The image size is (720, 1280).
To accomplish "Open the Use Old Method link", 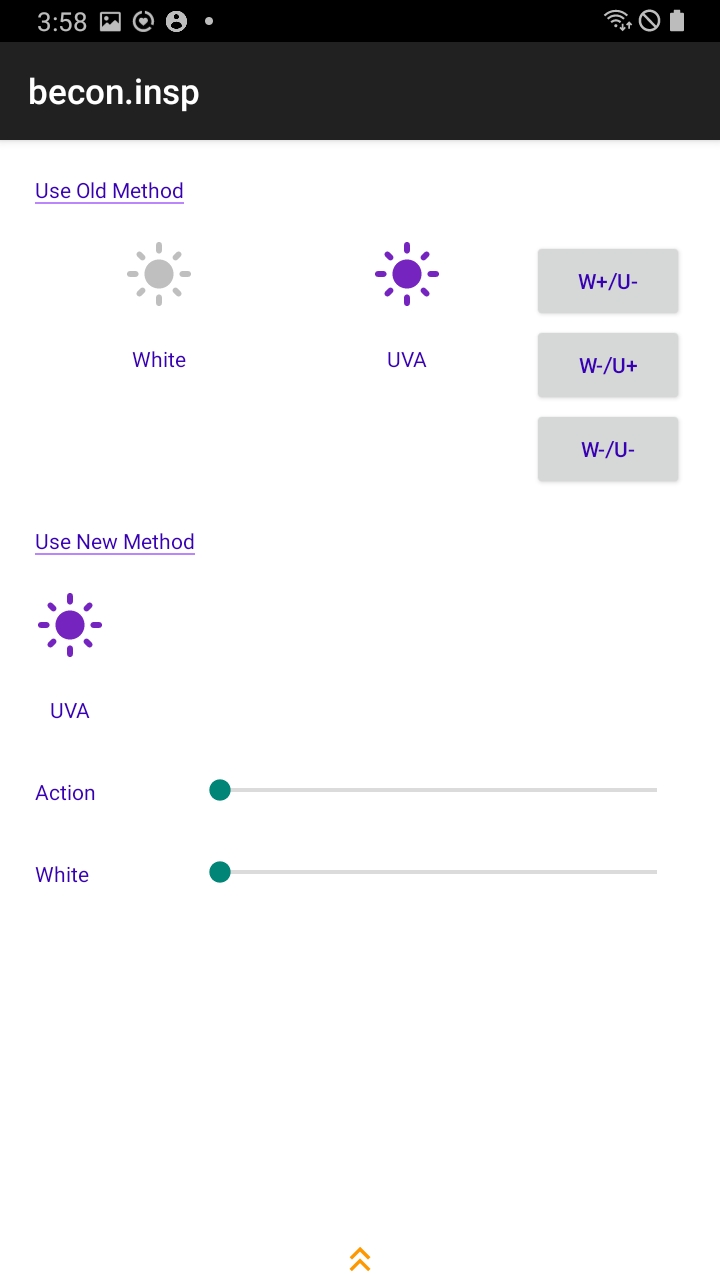I will point(109,191).
